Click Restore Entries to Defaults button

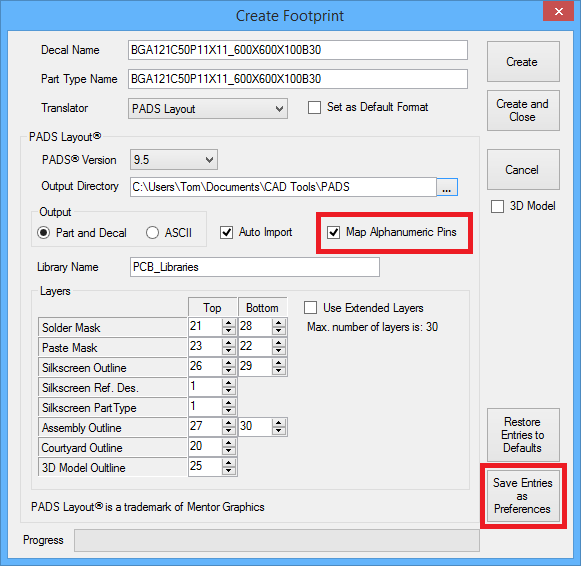coord(523,435)
